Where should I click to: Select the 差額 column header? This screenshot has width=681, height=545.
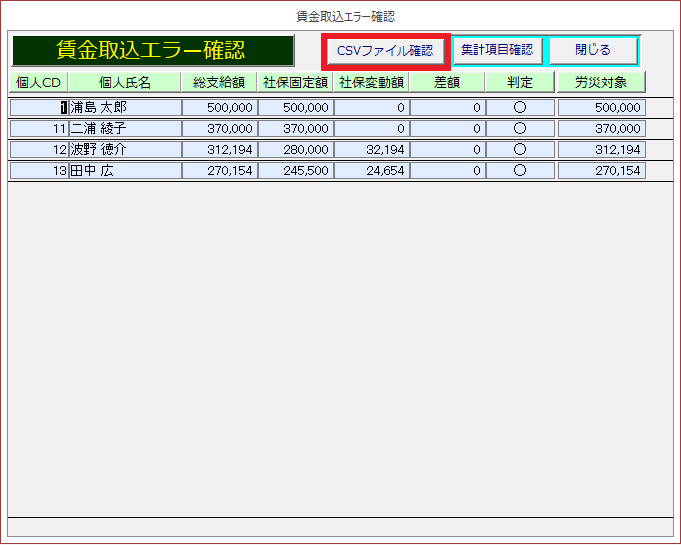tap(446, 82)
